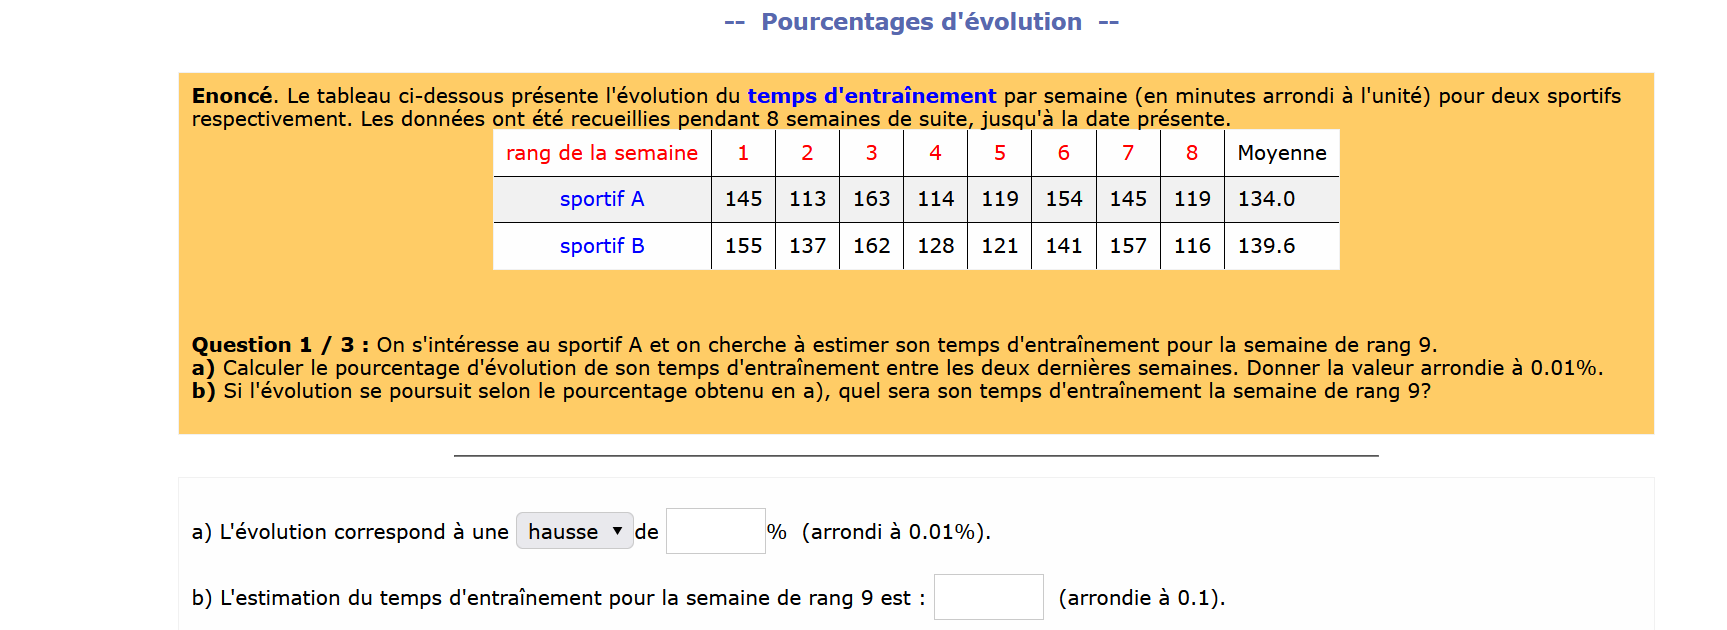Click the blue "temps d'entraînement" link
The image size is (1727, 630).
coord(871,96)
